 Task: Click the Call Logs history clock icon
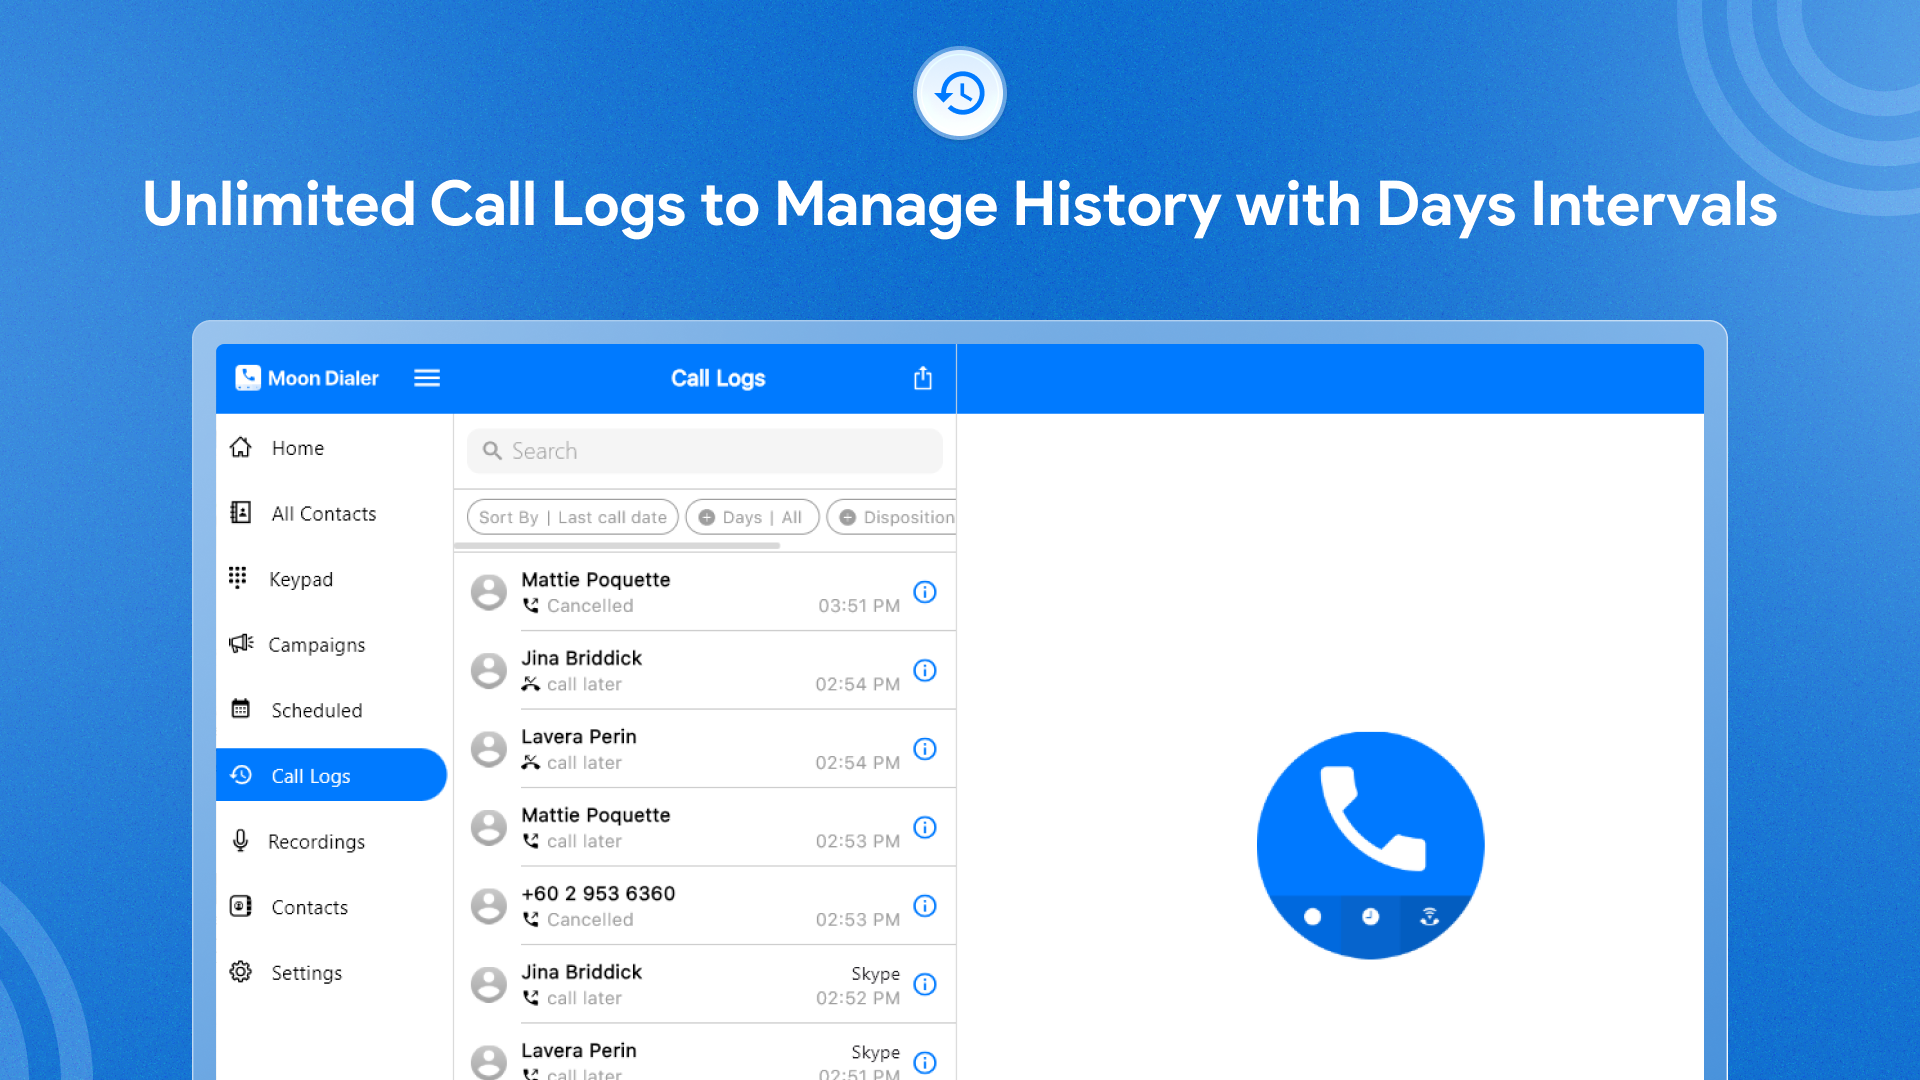pos(241,775)
